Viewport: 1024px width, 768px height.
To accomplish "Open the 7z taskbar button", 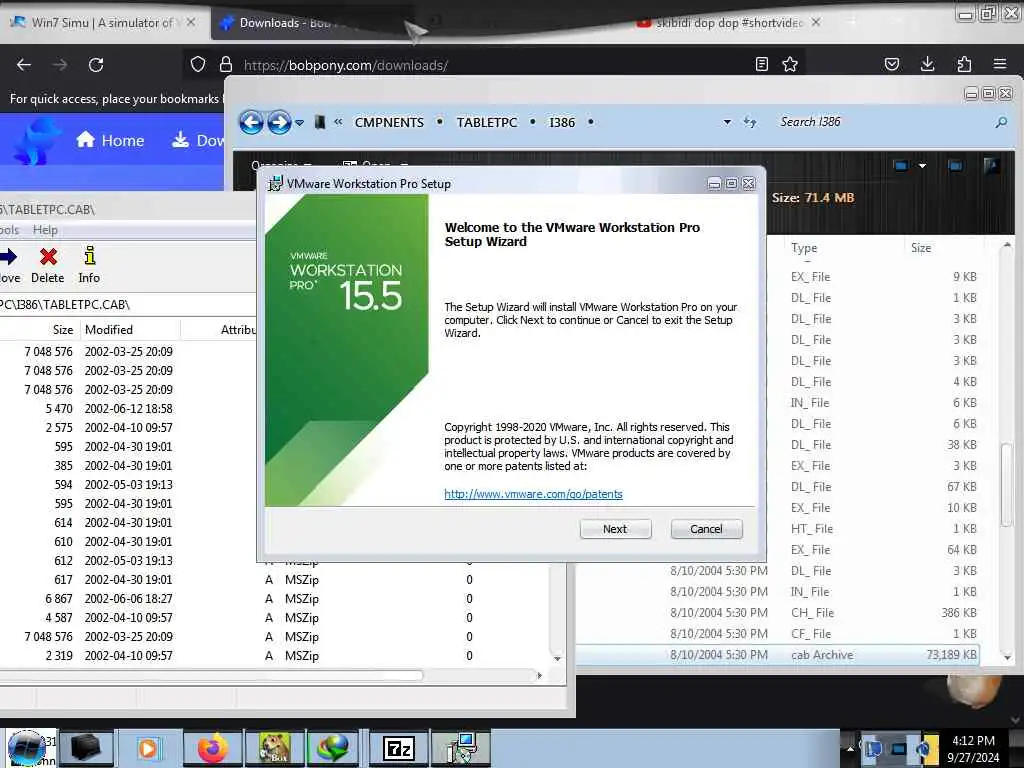I will point(398,748).
